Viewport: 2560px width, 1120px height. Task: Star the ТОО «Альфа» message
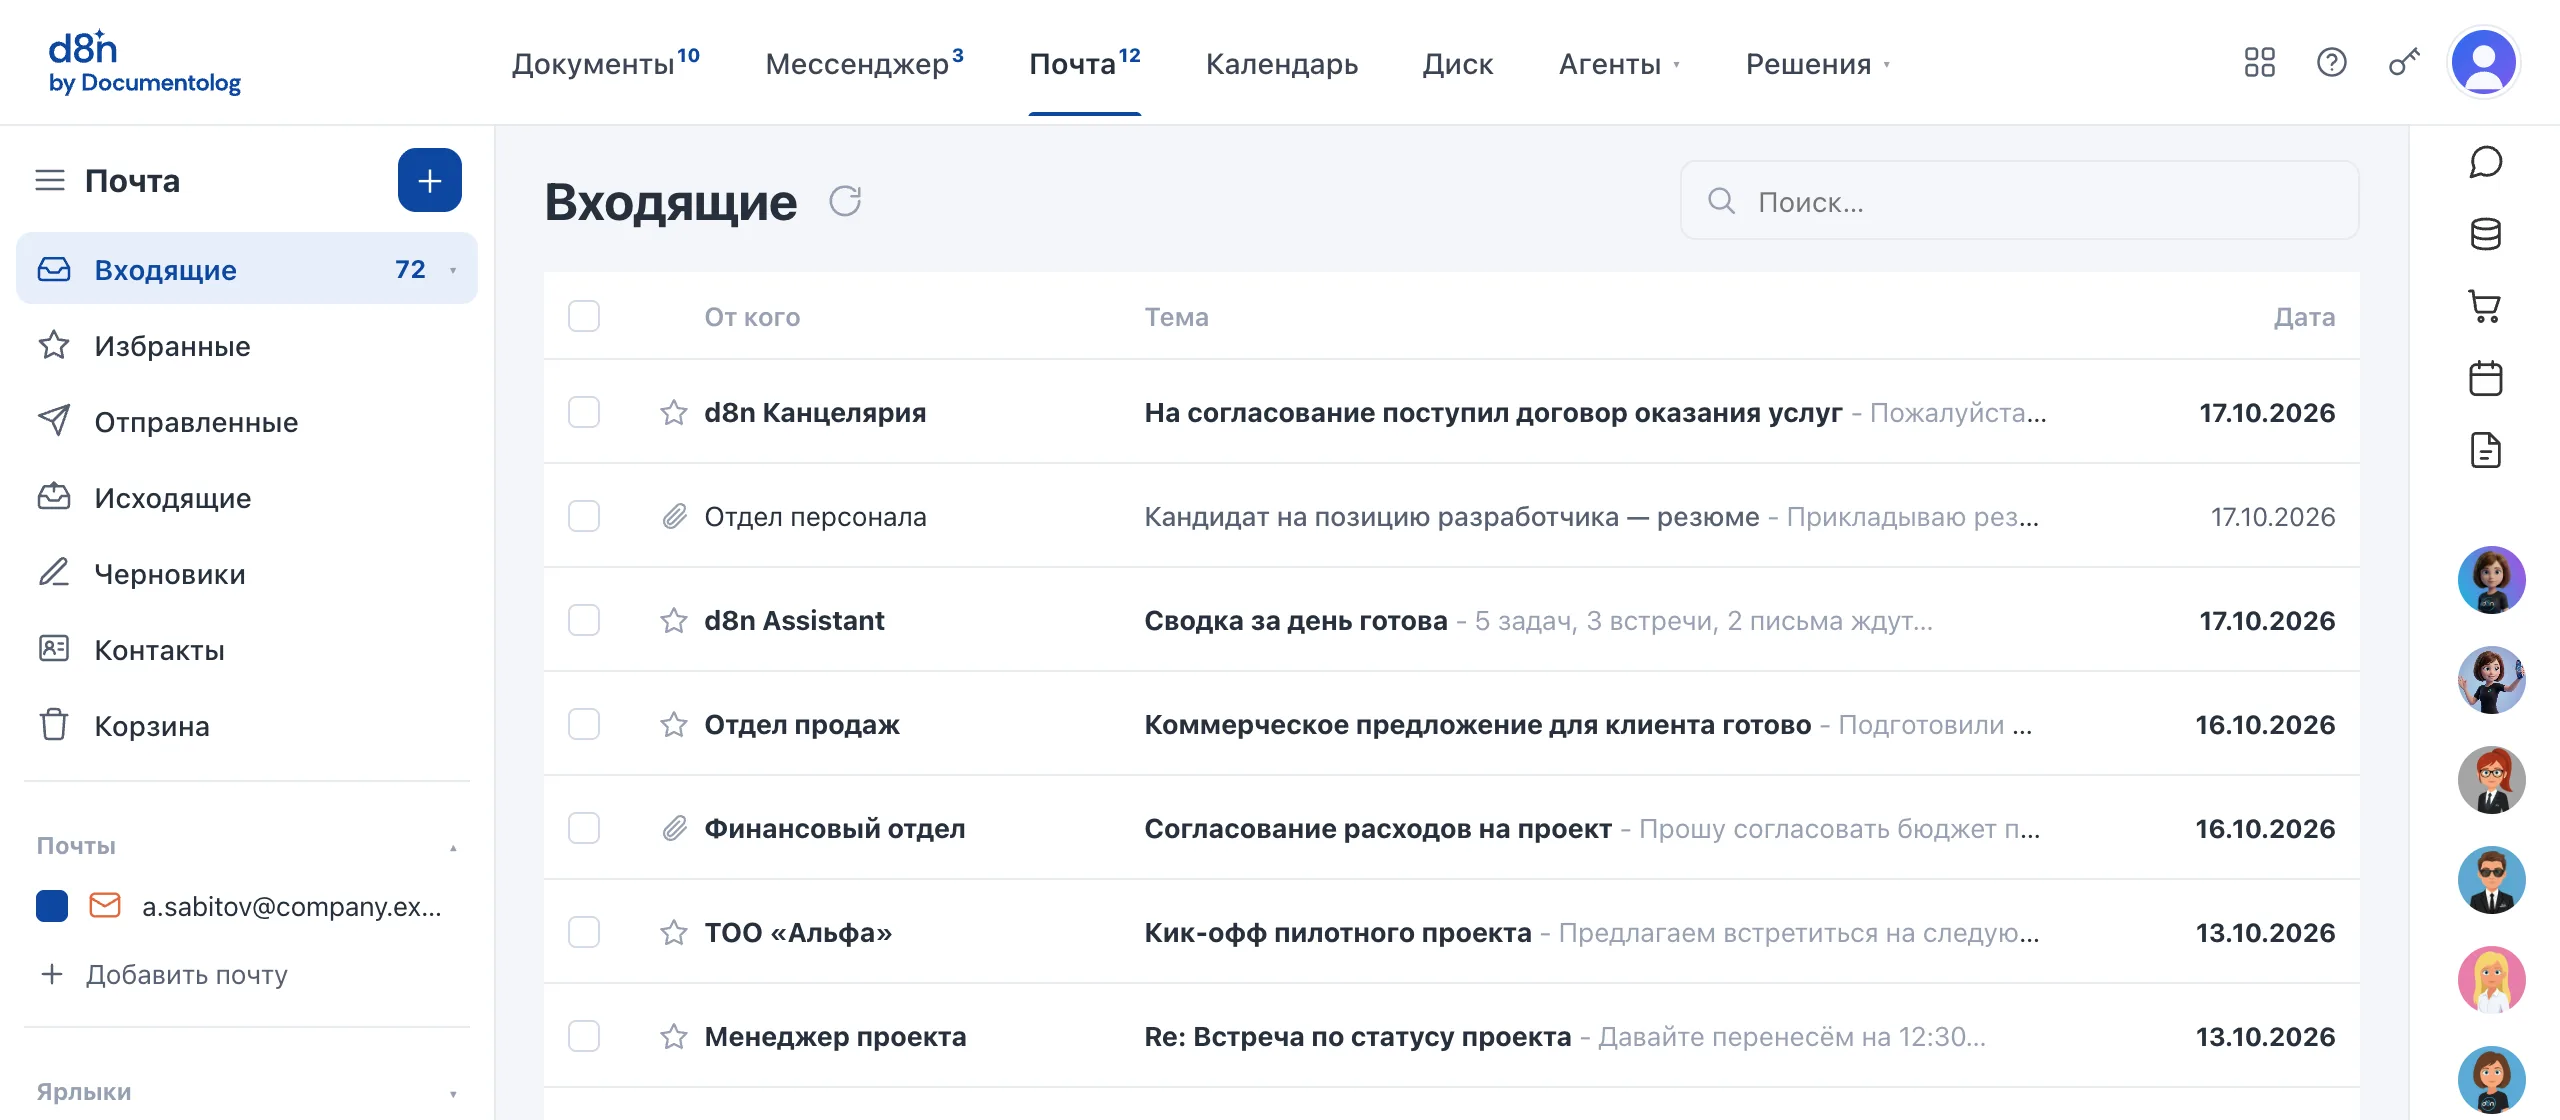pyautogui.click(x=674, y=932)
